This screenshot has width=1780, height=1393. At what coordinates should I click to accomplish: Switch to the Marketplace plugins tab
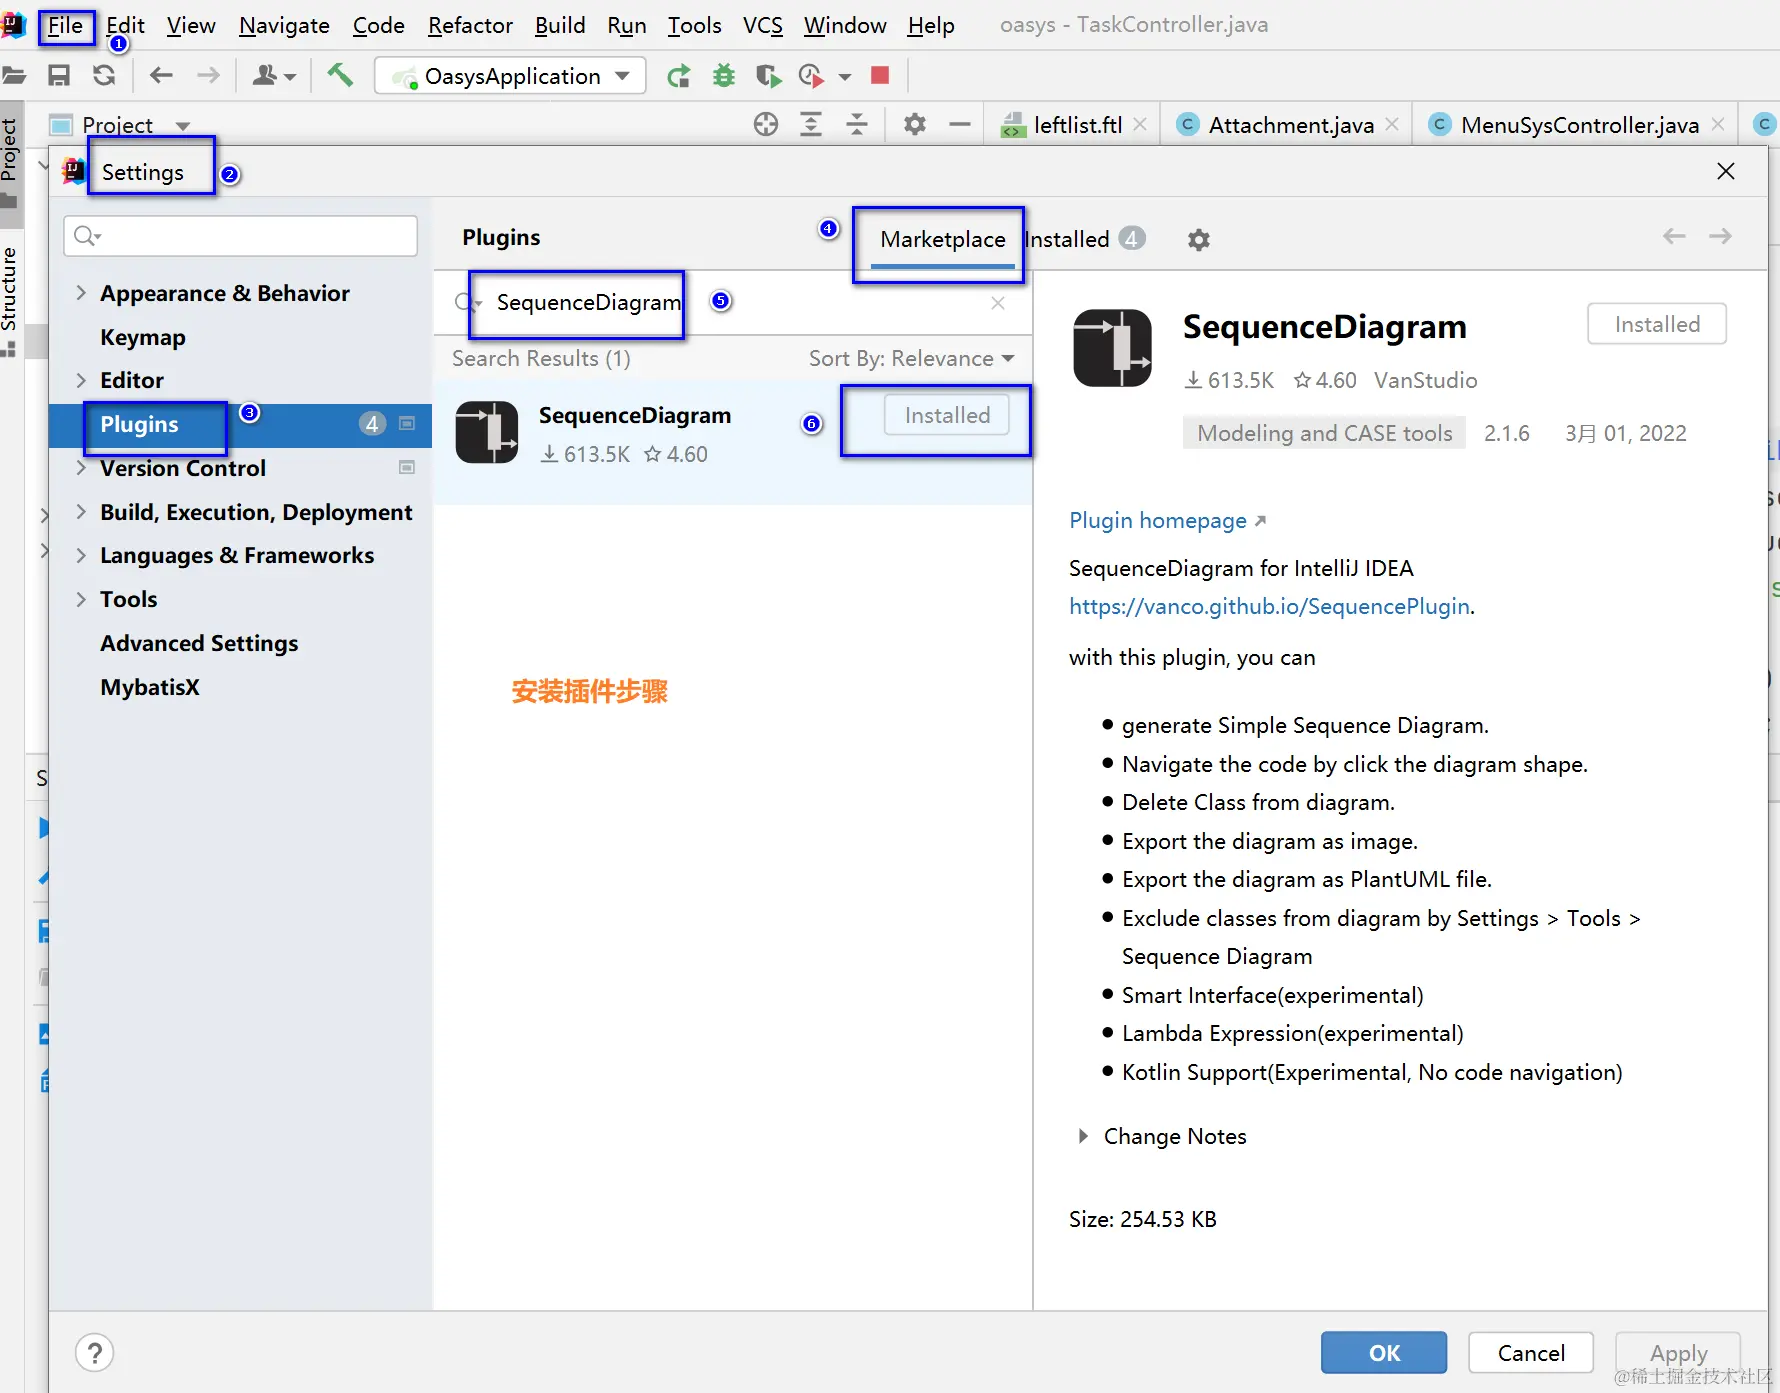coord(942,240)
